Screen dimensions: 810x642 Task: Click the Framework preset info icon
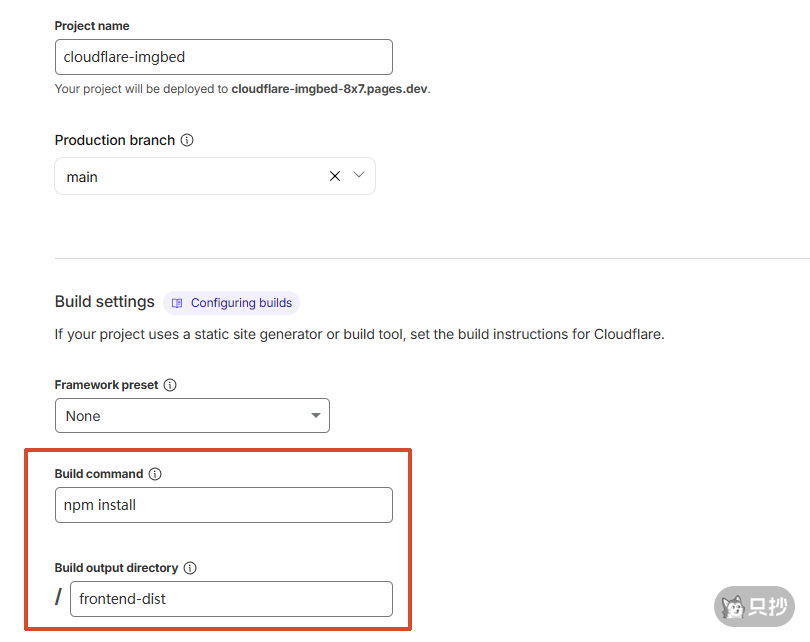[170, 385]
